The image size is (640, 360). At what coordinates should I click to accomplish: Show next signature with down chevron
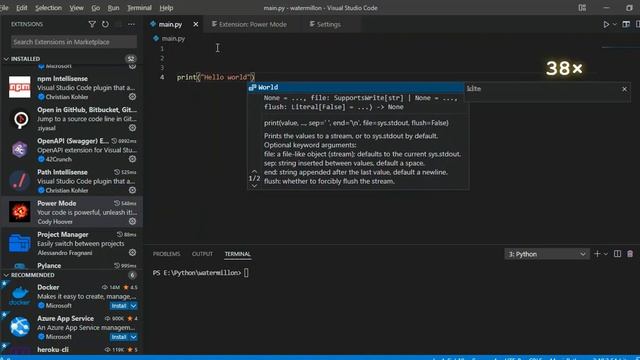pos(254,186)
